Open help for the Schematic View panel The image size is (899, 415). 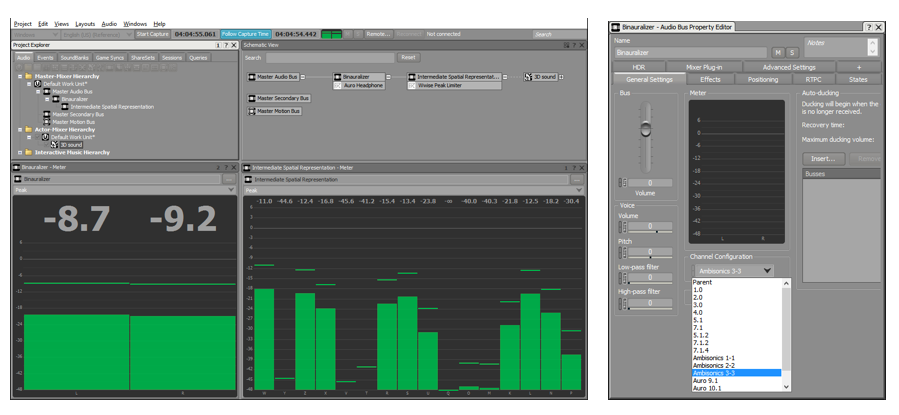point(574,45)
